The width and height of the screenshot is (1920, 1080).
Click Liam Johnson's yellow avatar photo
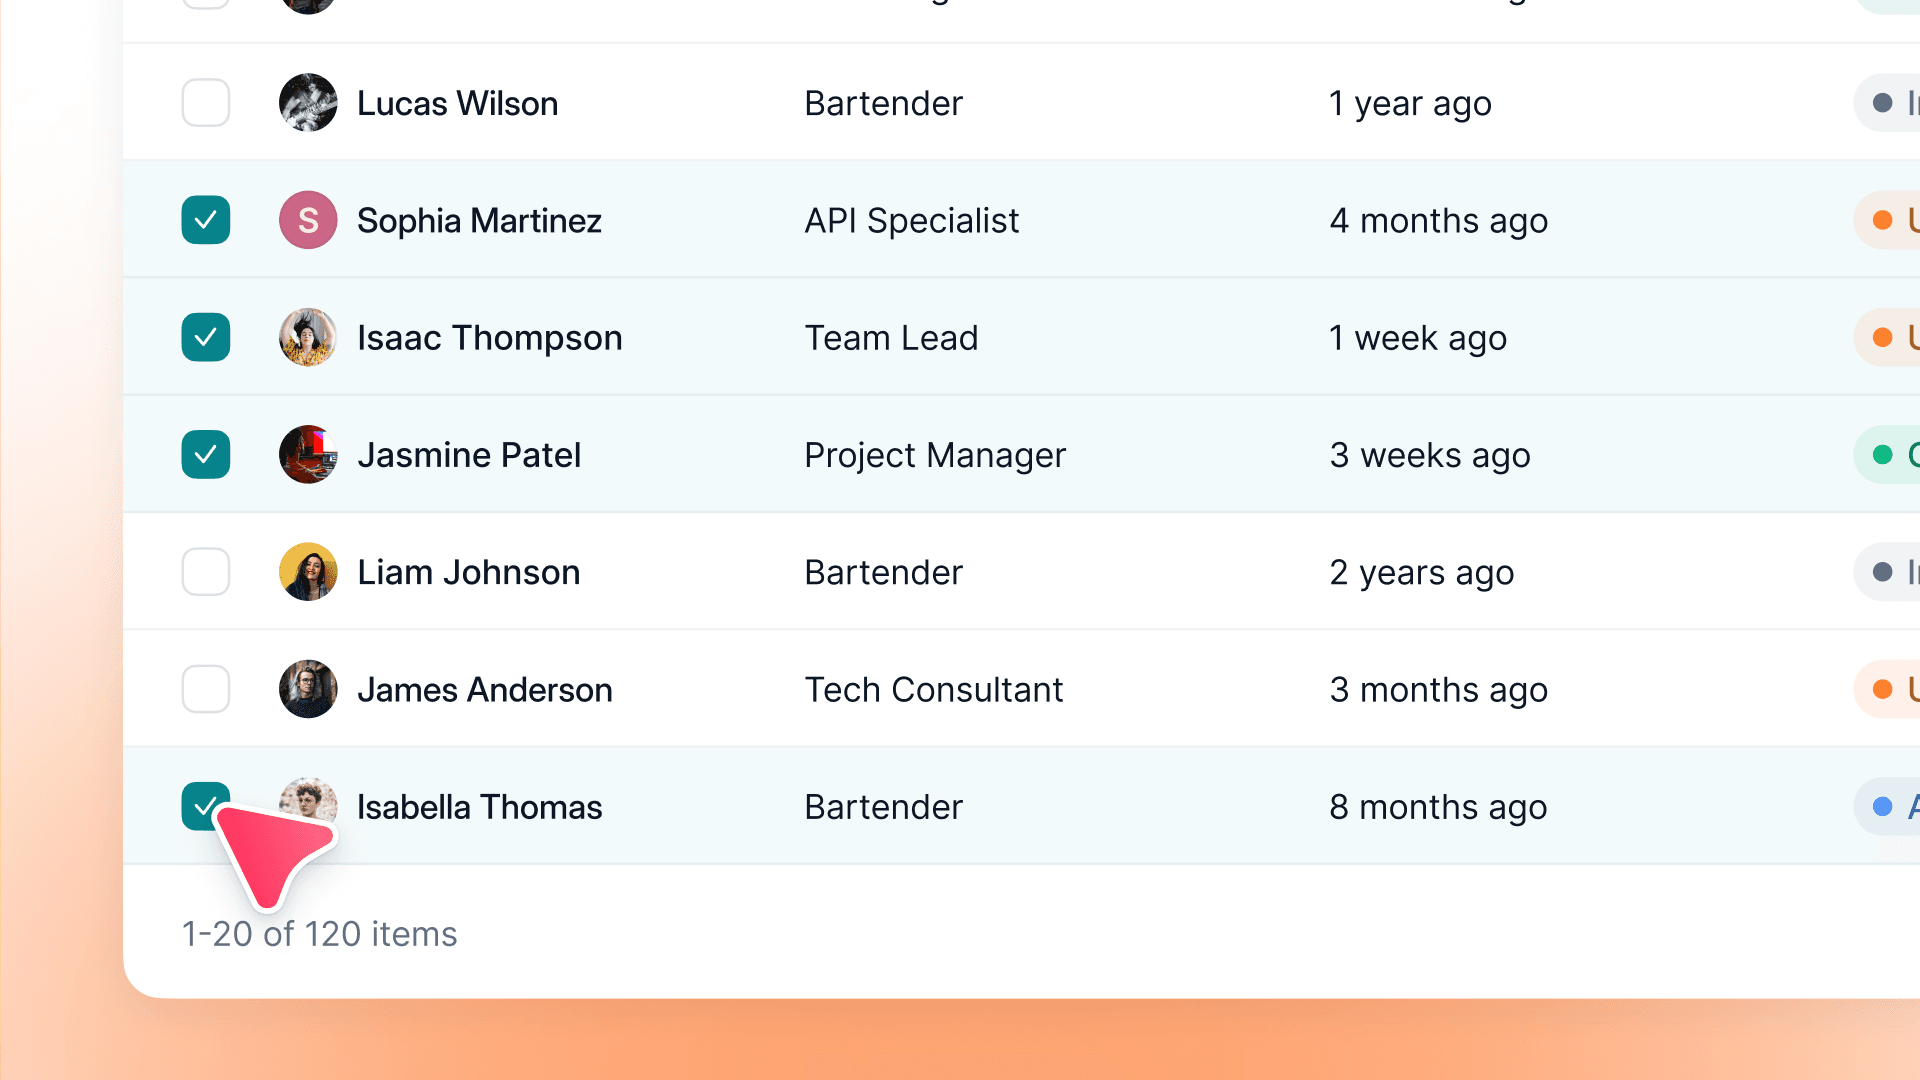click(x=308, y=572)
